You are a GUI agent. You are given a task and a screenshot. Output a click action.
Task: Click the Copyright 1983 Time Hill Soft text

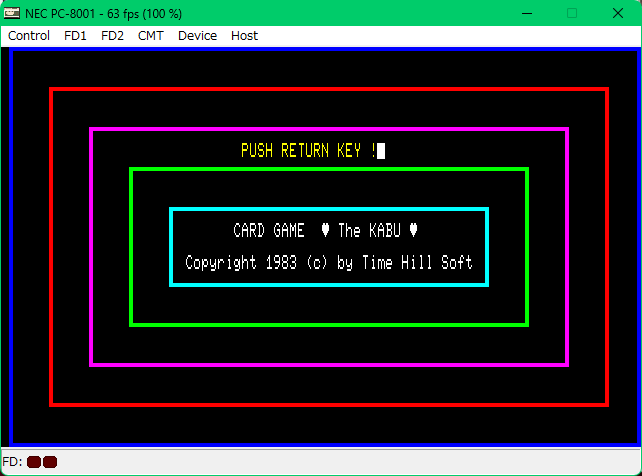[329, 263]
